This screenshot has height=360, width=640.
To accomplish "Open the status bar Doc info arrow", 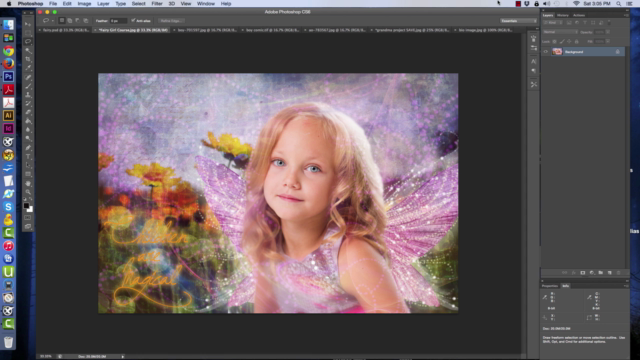I will pos(122,356).
